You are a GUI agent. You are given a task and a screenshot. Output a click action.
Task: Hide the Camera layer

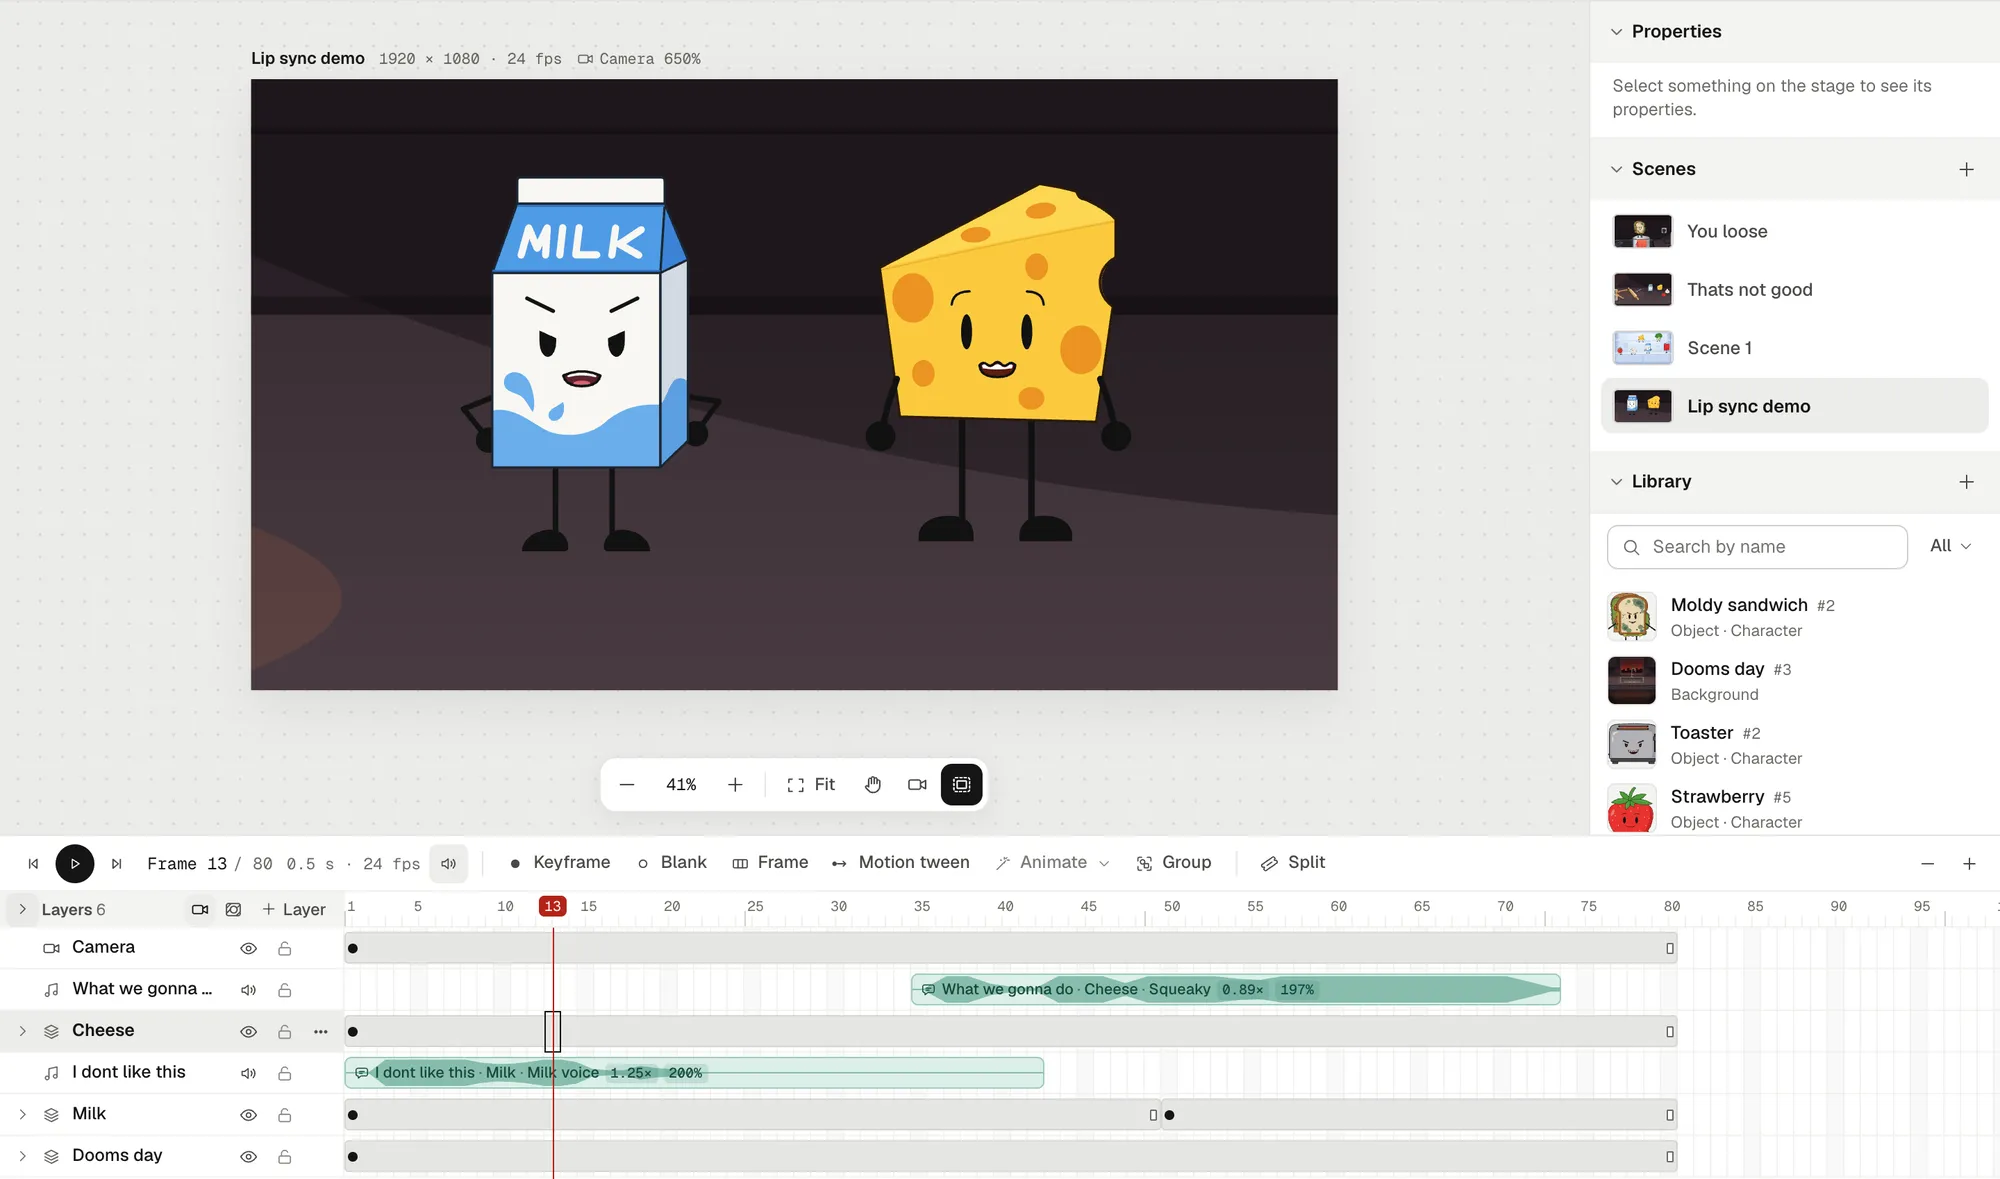pos(249,948)
